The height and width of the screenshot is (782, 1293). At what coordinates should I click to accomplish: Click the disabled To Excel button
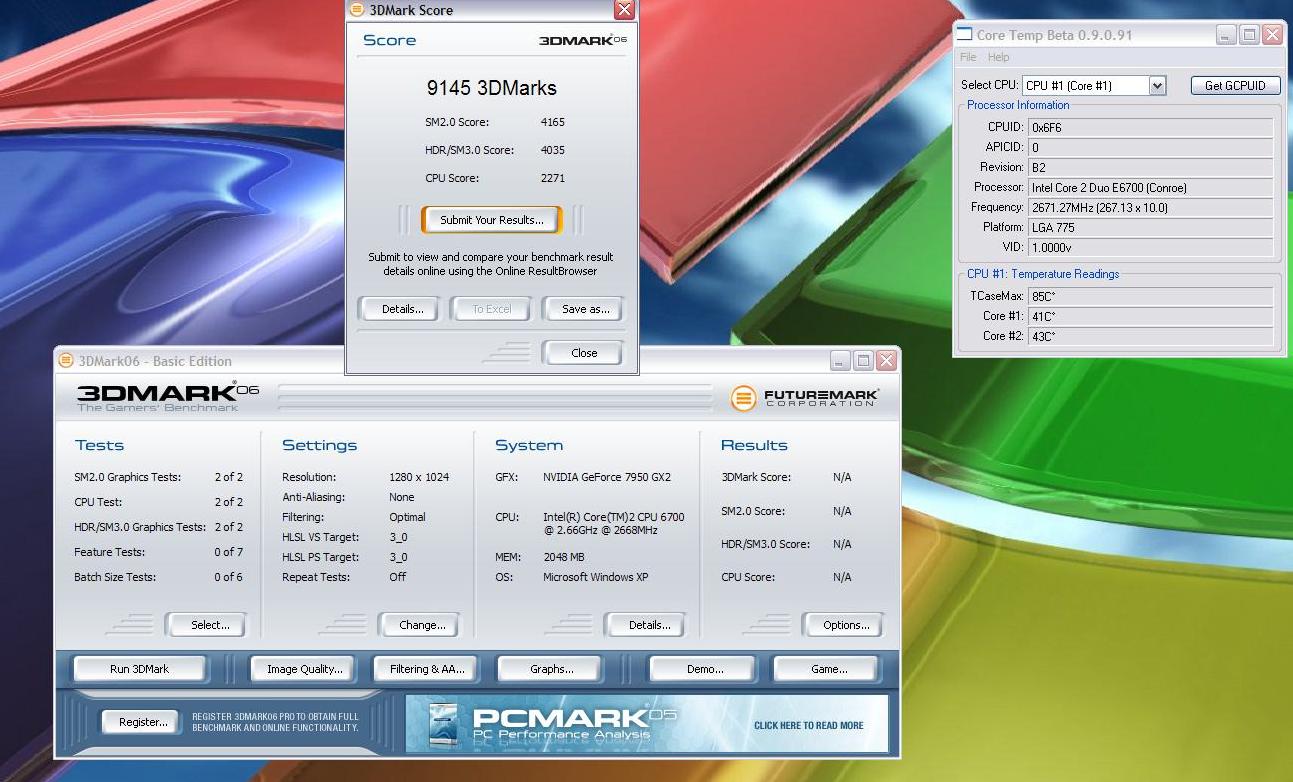491,309
